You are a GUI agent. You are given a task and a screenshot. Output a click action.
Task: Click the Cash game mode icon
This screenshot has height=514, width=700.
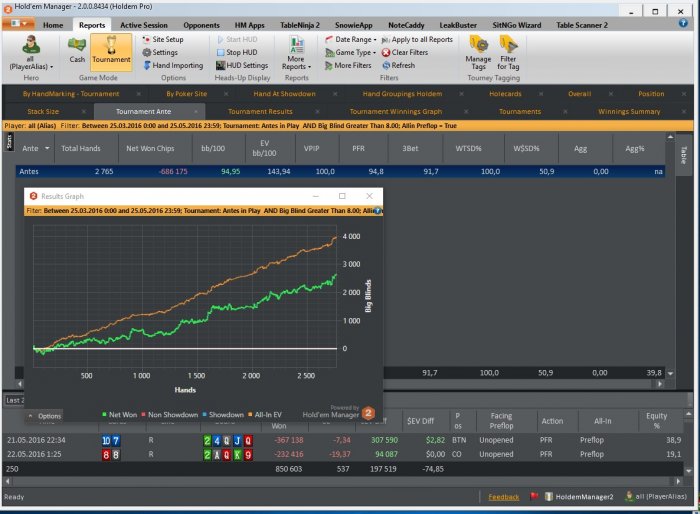pos(77,50)
